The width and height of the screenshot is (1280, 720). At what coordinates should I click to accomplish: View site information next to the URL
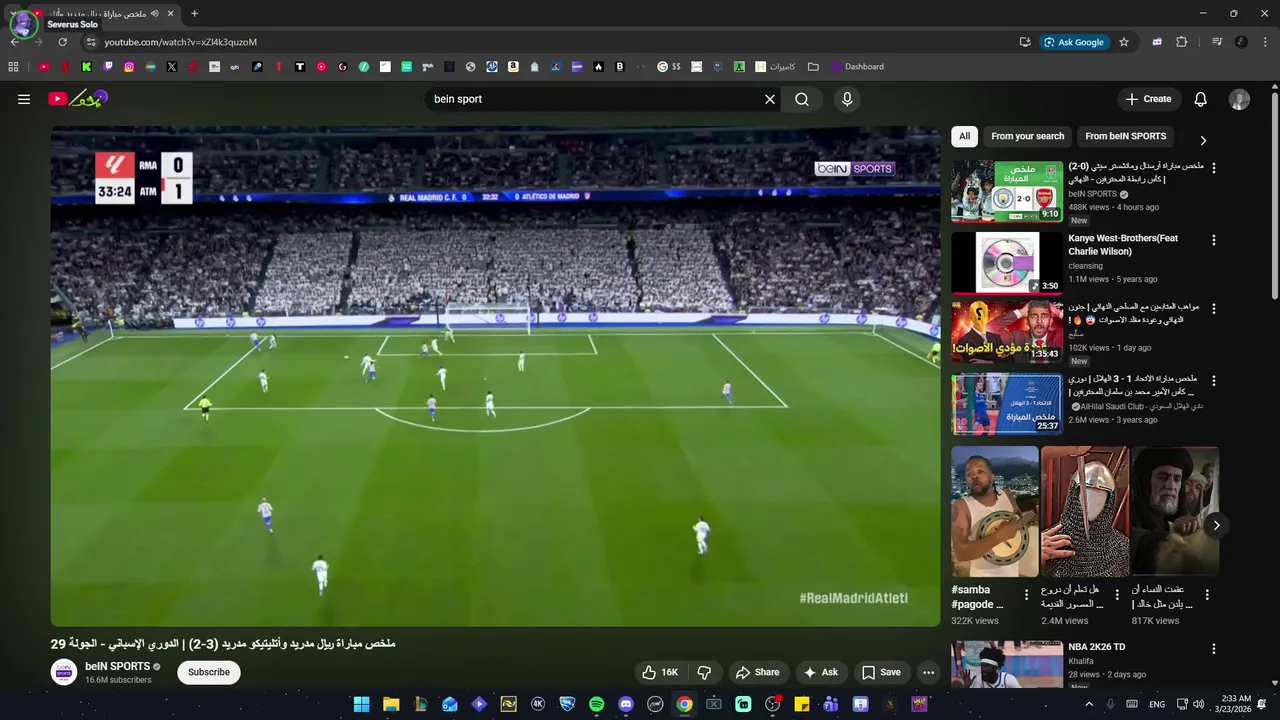click(x=90, y=42)
